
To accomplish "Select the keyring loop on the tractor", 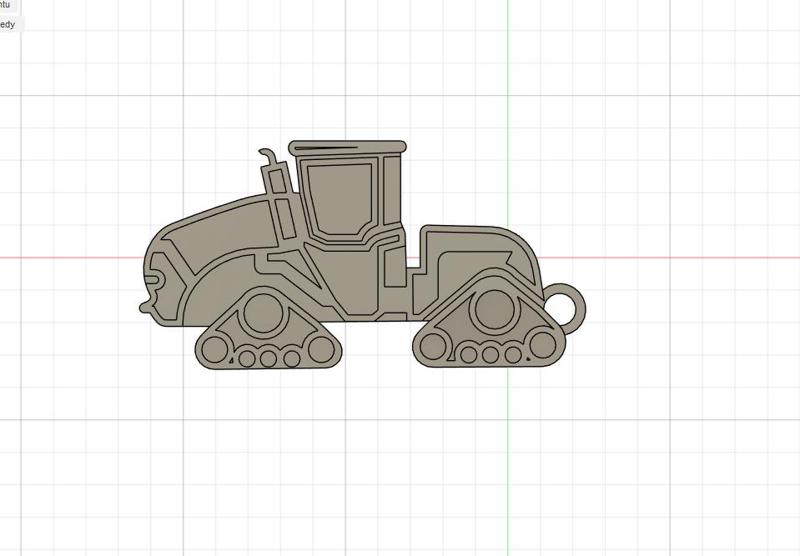I will coord(563,310).
